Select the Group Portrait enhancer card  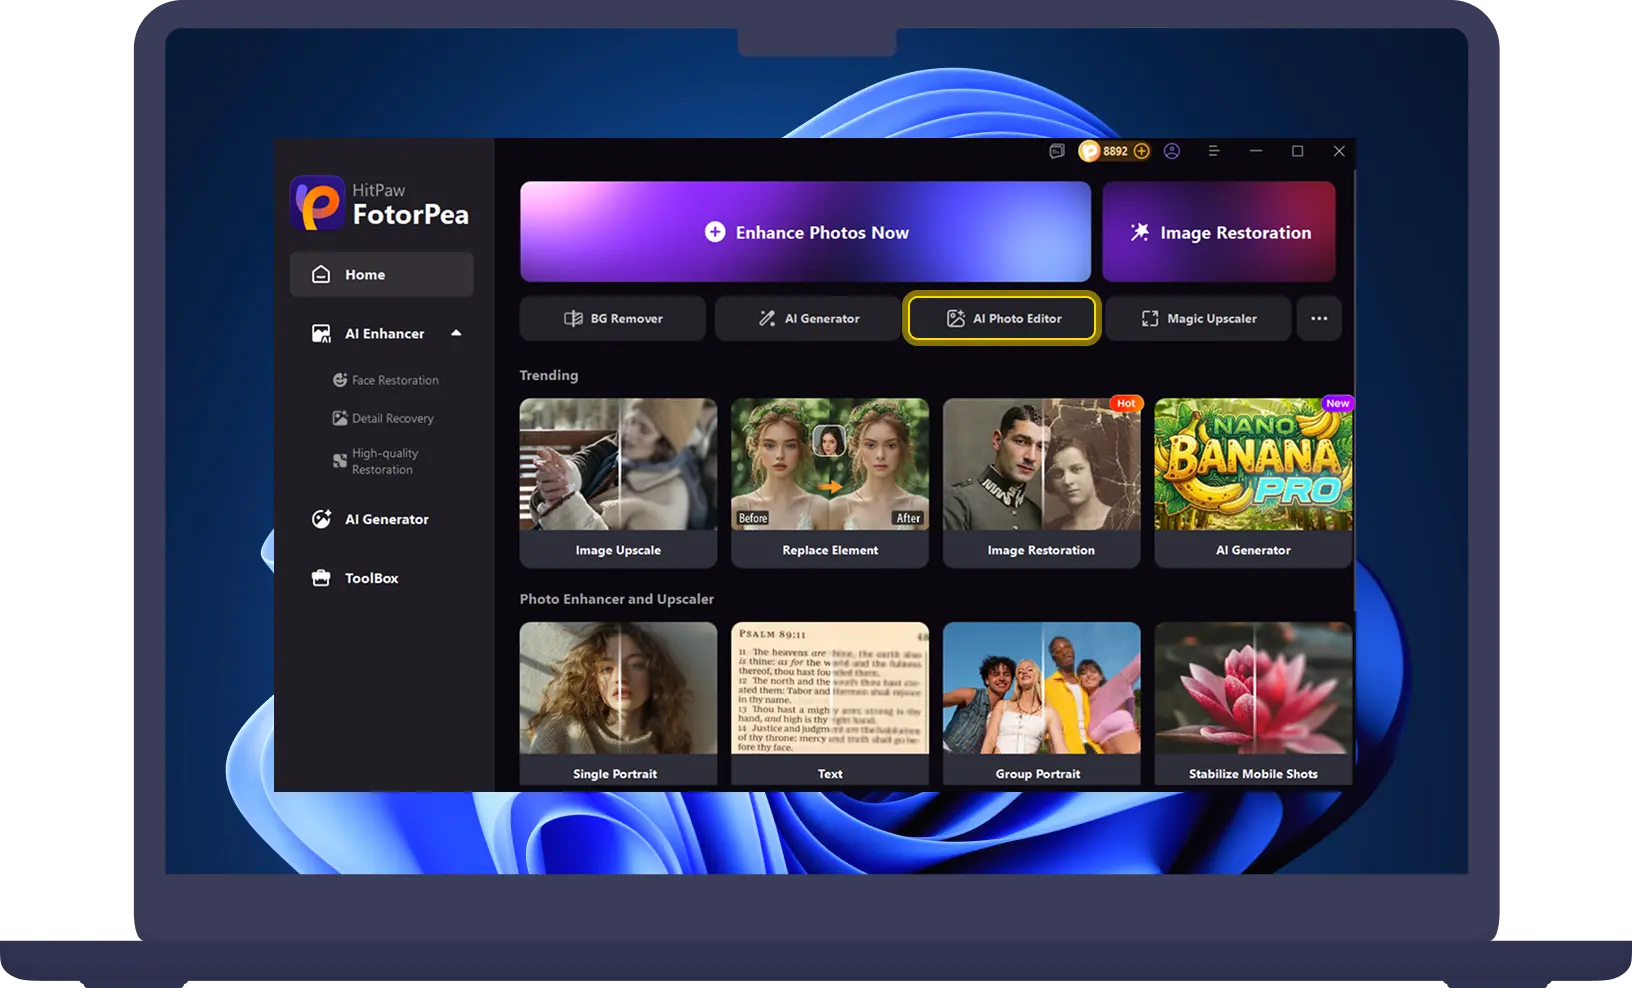click(1042, 703)
